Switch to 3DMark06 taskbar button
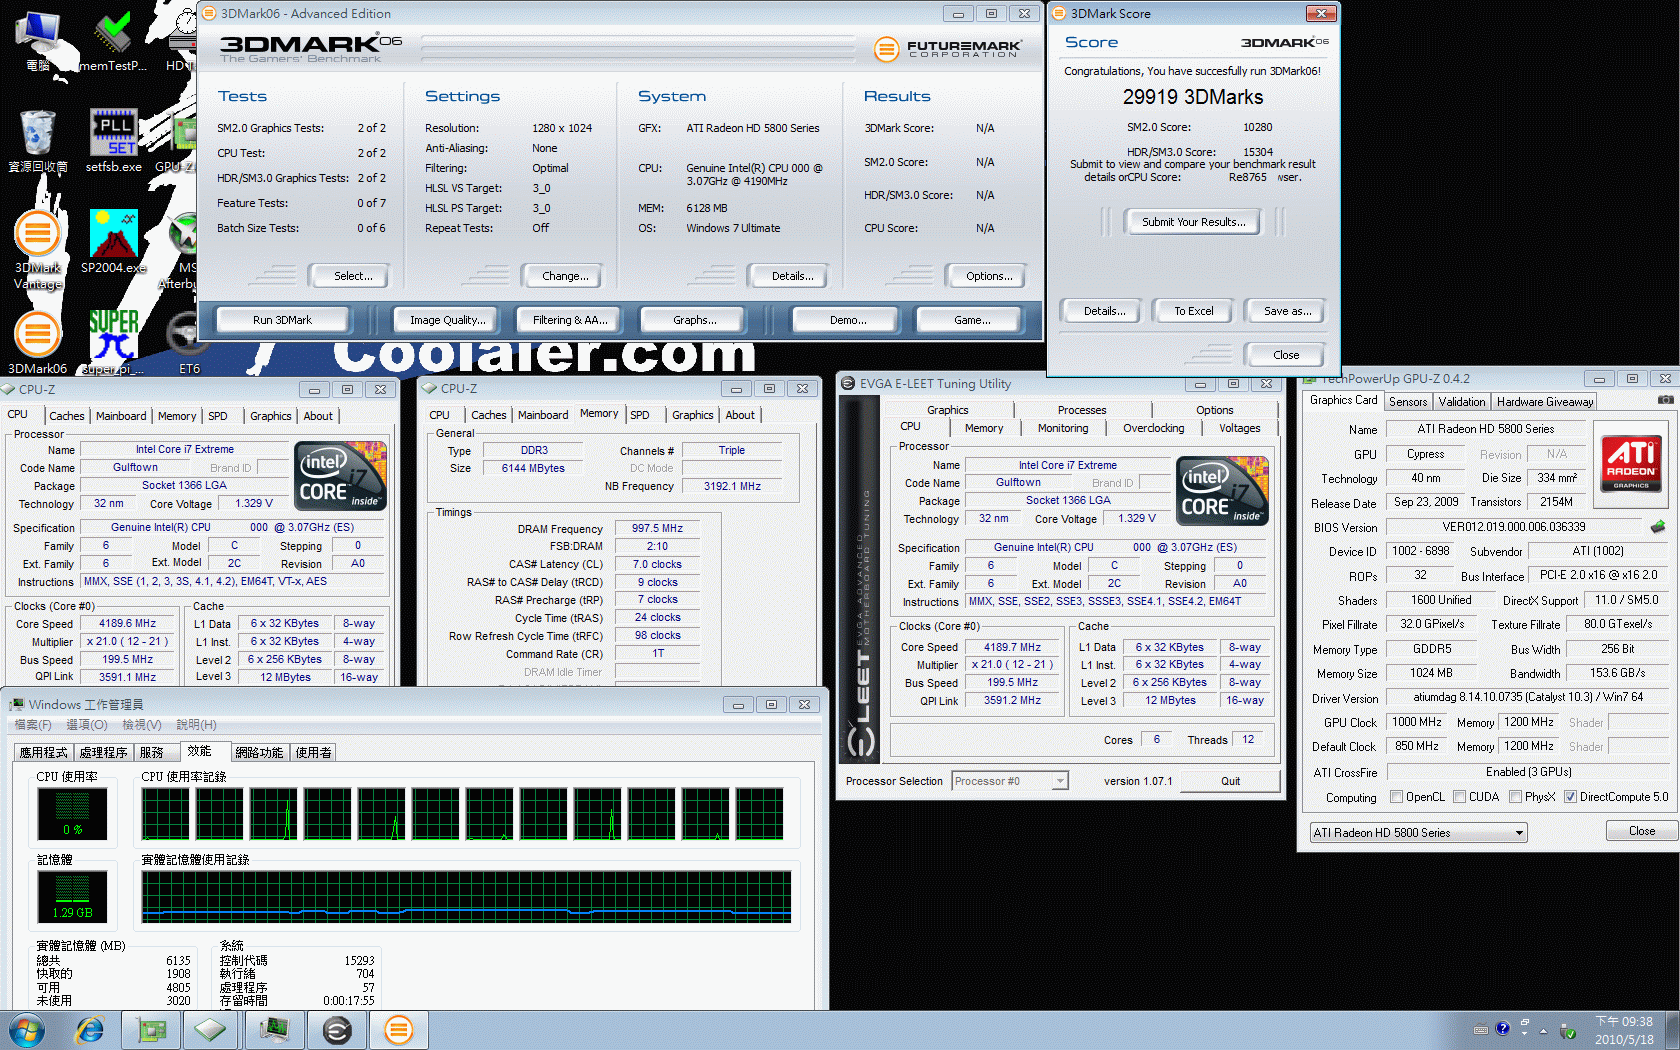This screenshot has width=1680, height=1050. 398,1030
